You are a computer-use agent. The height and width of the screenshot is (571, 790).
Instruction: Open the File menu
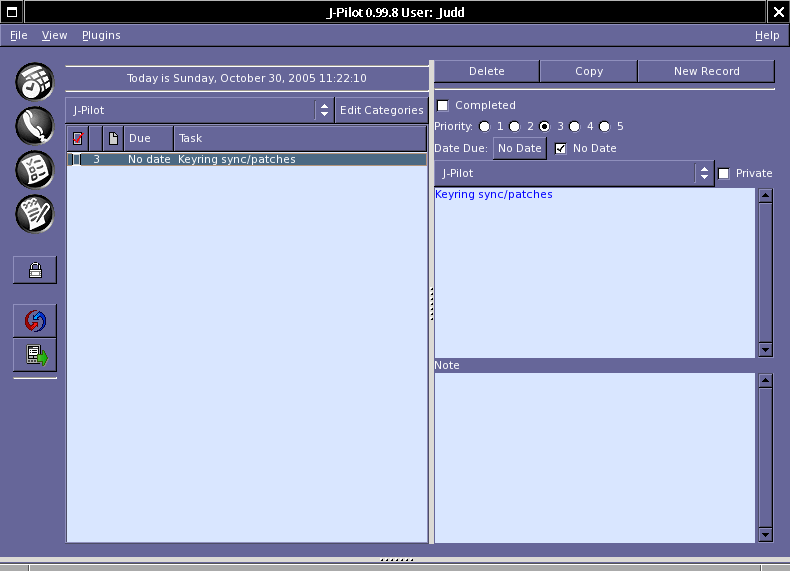point(19,35)
